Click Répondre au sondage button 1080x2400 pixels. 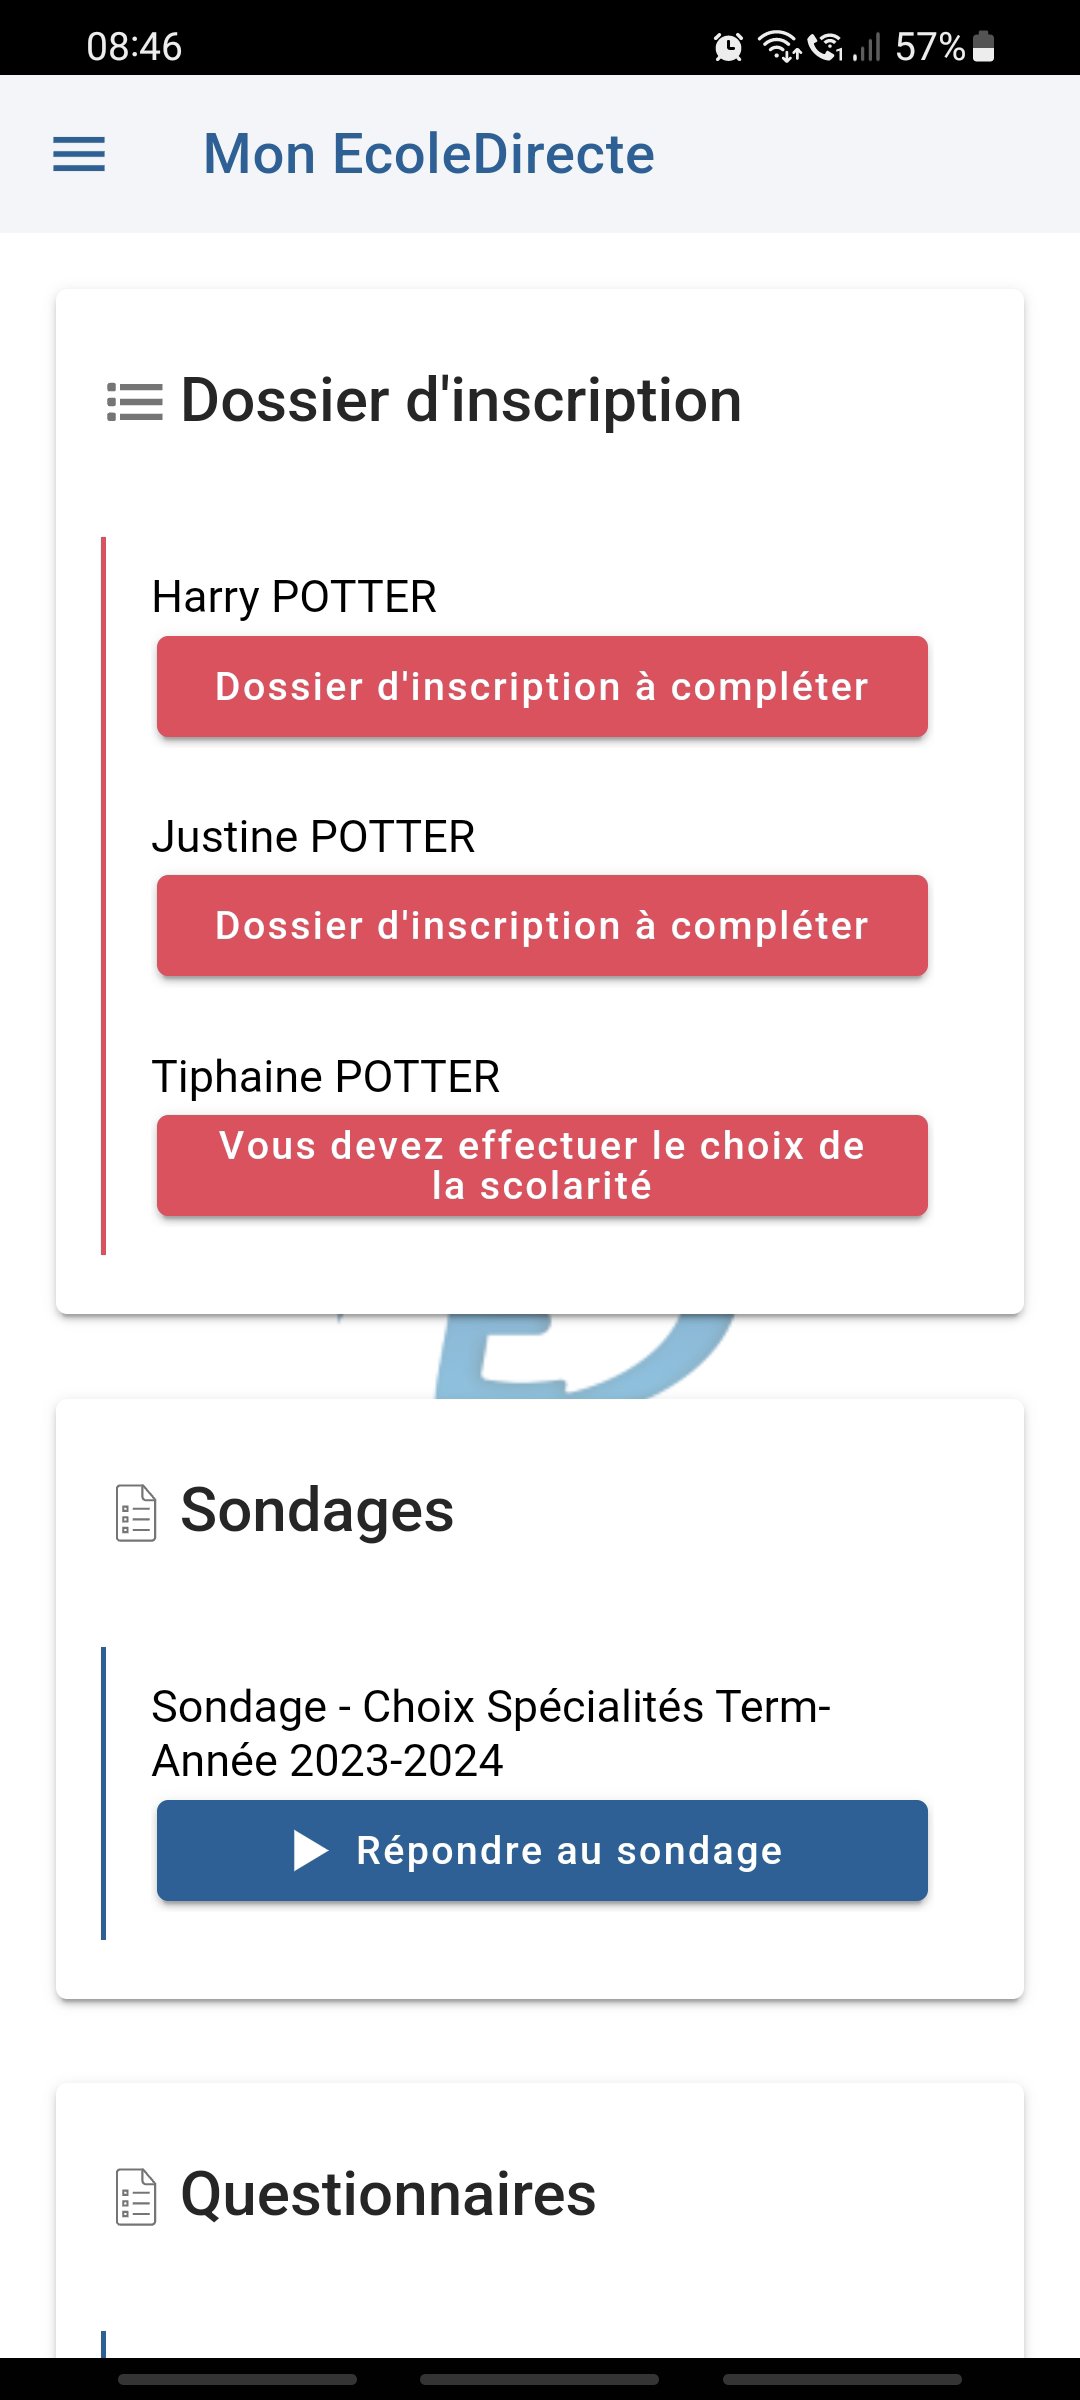tap(542, 1850)
